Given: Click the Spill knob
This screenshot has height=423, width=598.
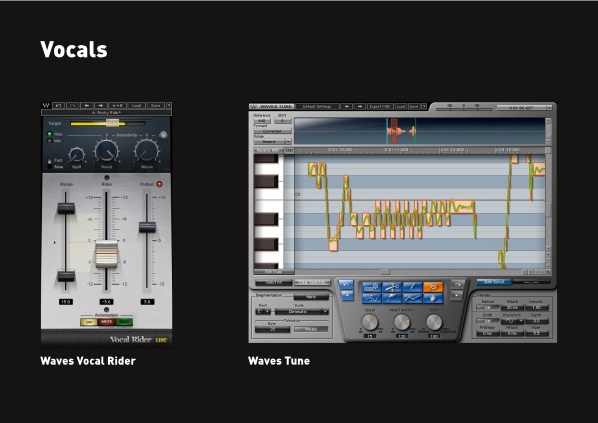Looking at the screenshot, I should 77,155.
